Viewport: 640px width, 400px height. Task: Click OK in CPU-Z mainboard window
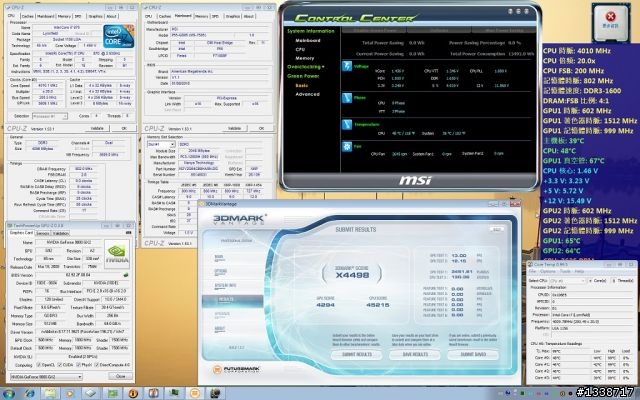[x=261, y=128]
